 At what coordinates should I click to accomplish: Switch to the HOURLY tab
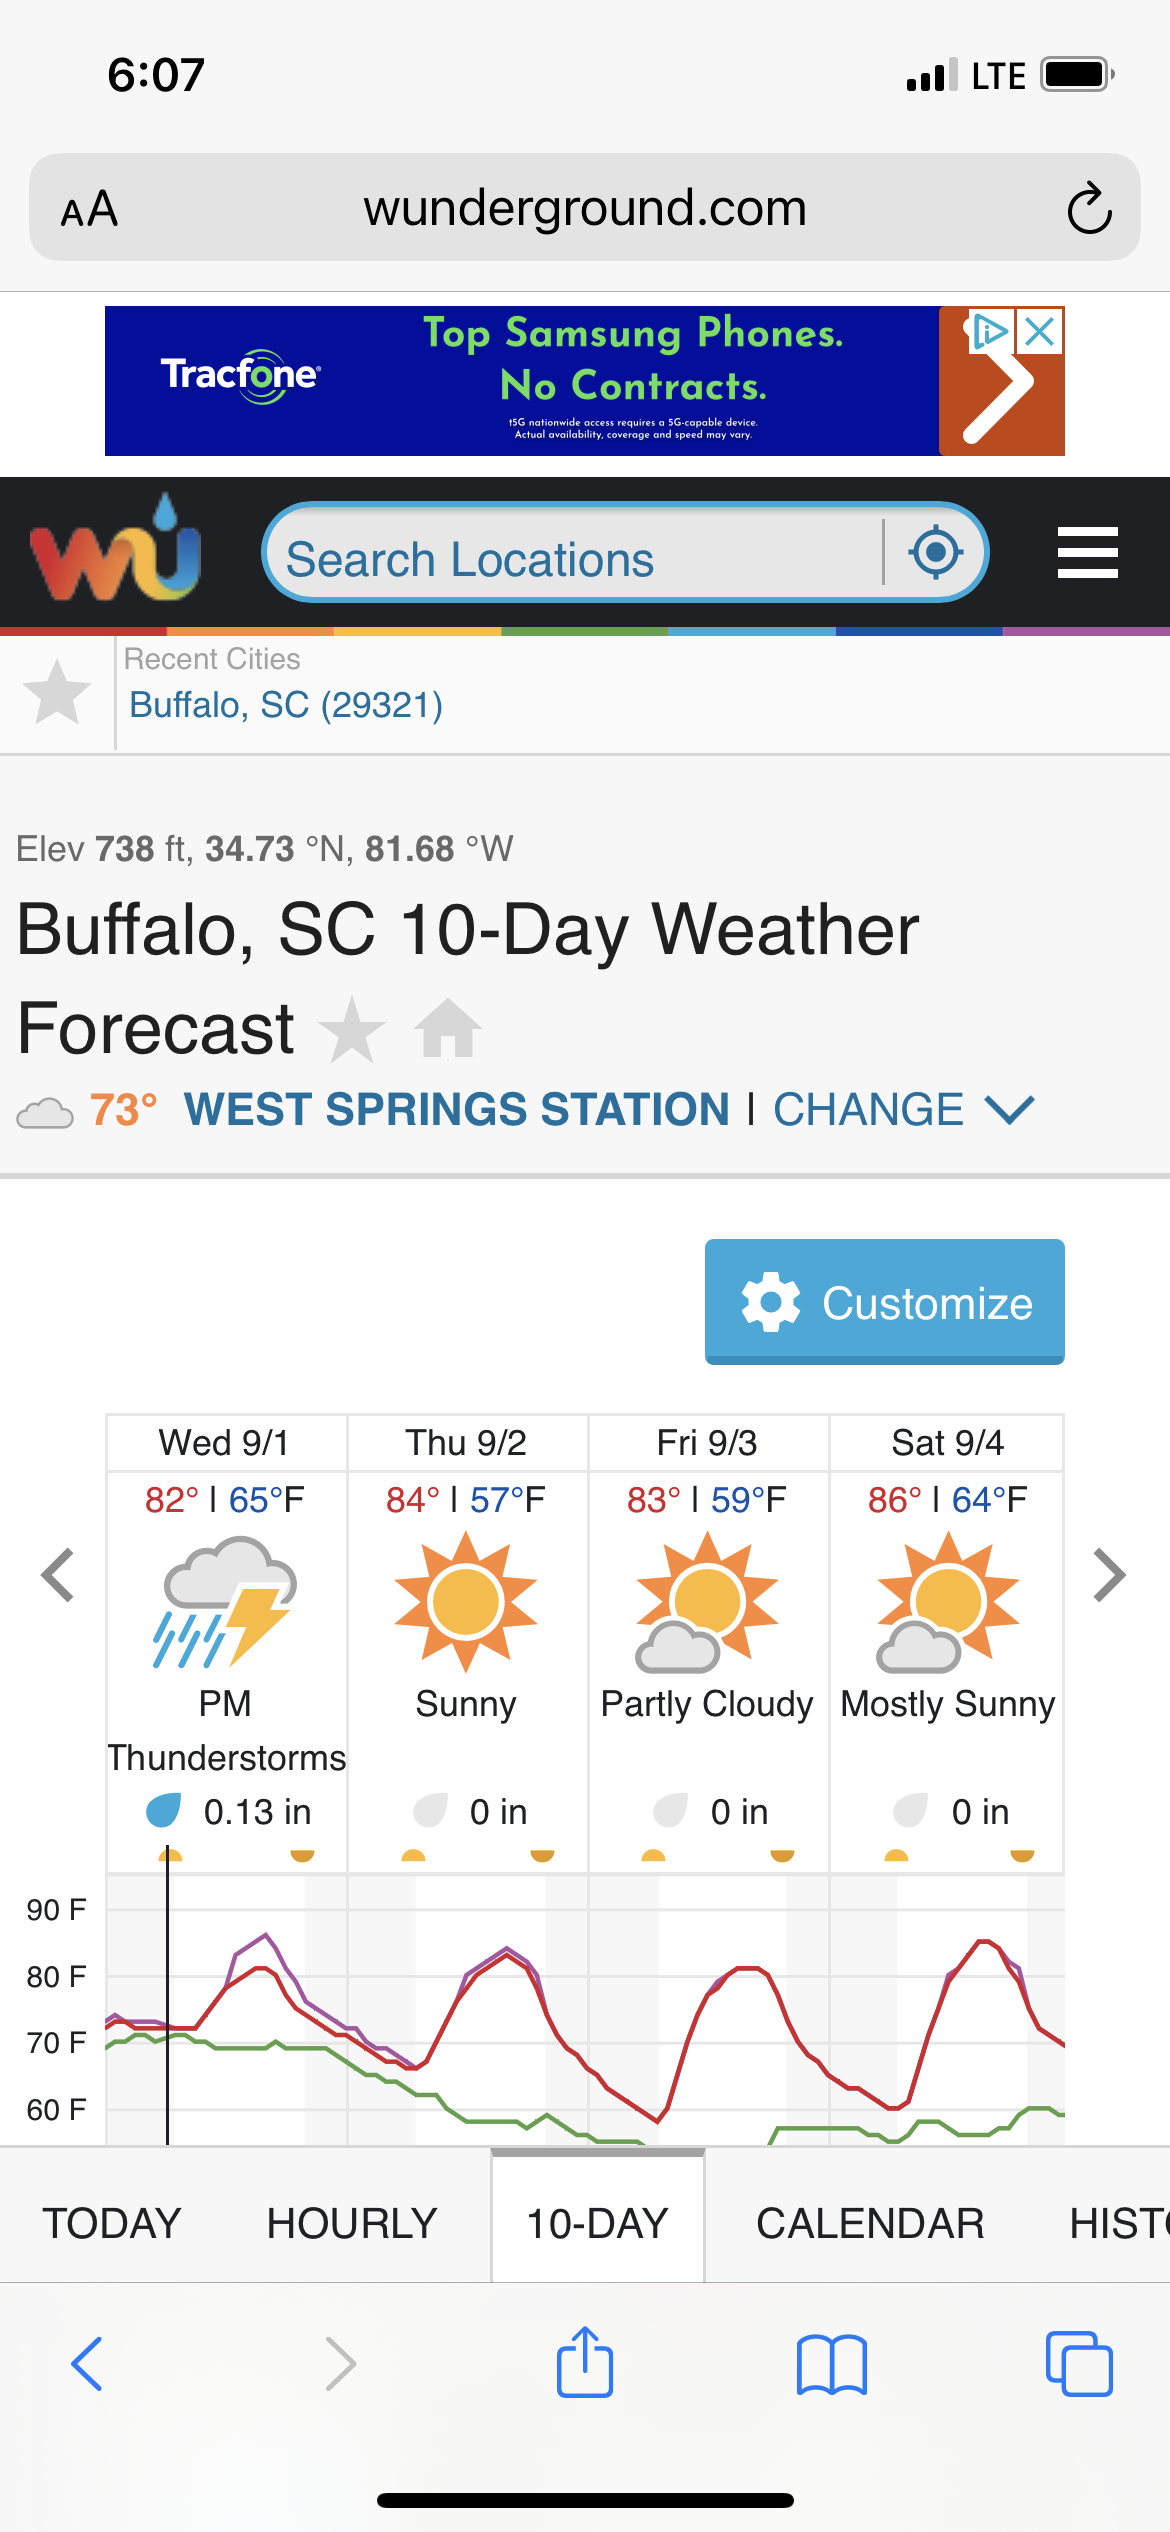pos(352,2223)
